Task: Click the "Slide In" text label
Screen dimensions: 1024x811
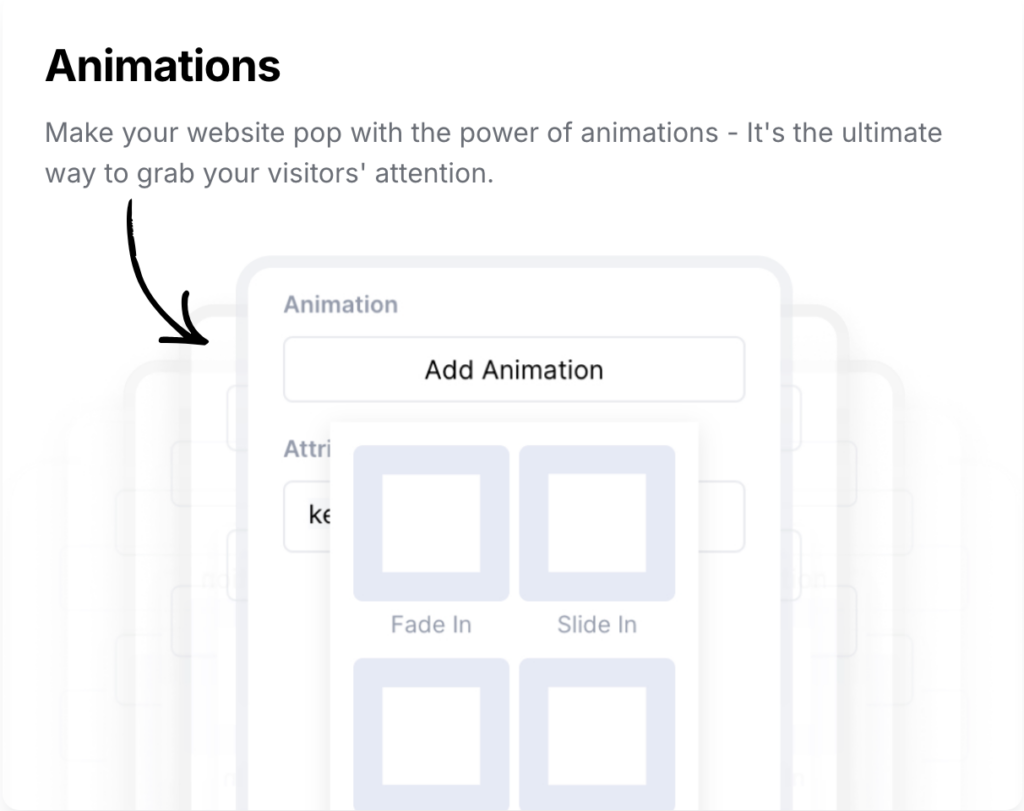Action: tap(597, 625)
